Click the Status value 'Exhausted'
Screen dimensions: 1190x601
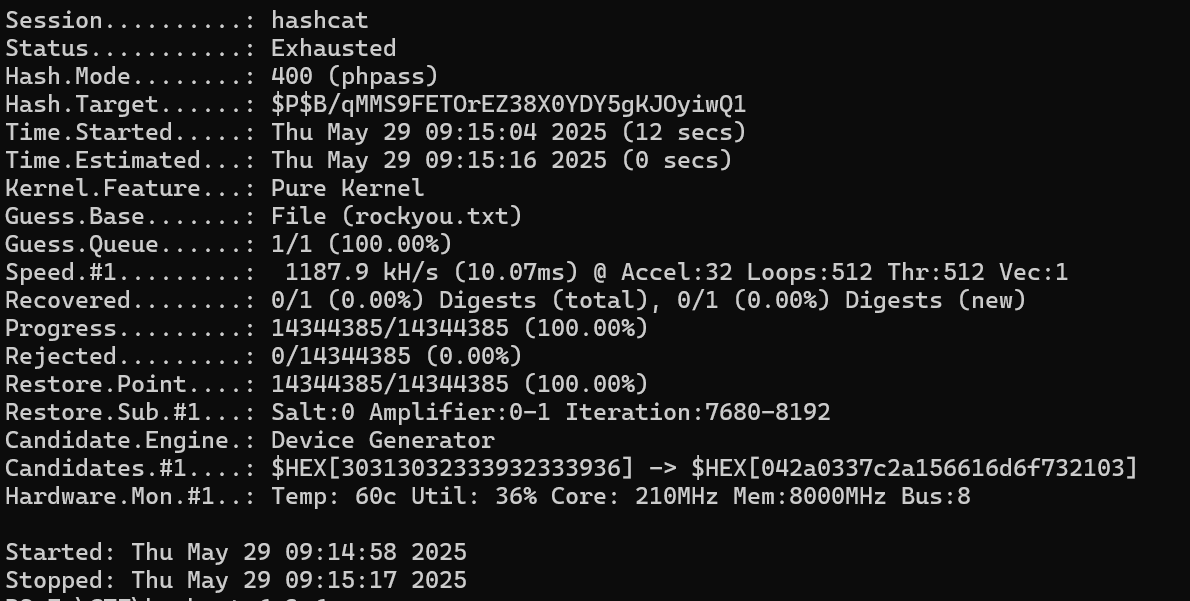(x=333, y=49)
